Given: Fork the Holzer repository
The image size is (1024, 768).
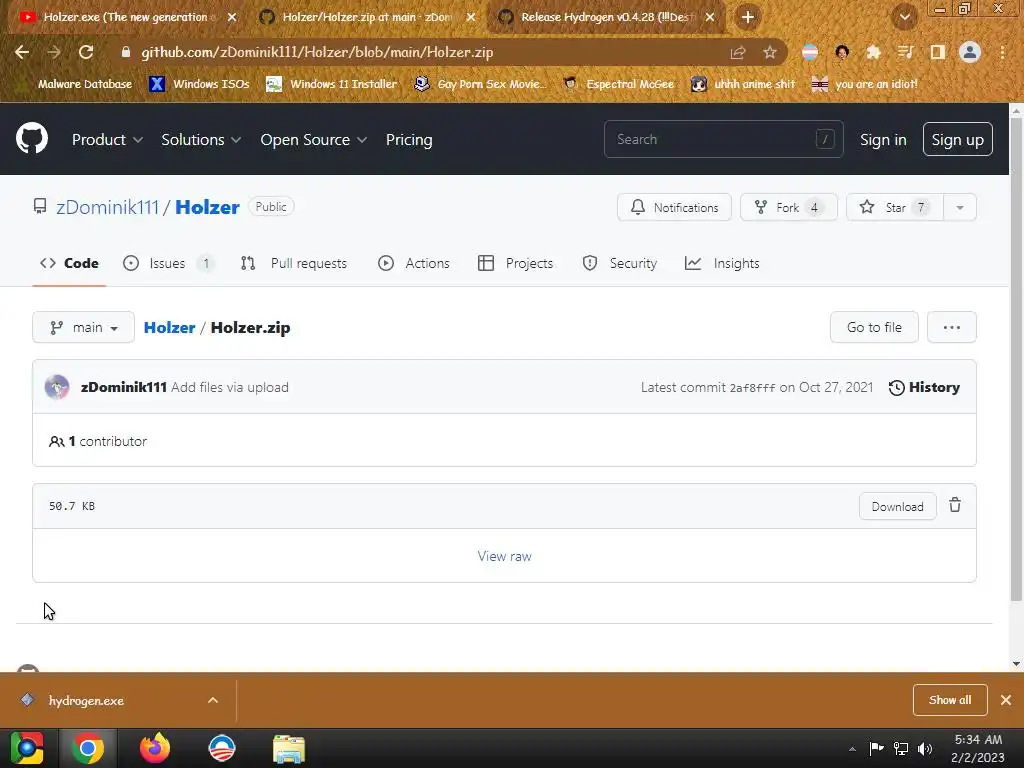Looking at the screenshot, I should (x=788, y=207).
